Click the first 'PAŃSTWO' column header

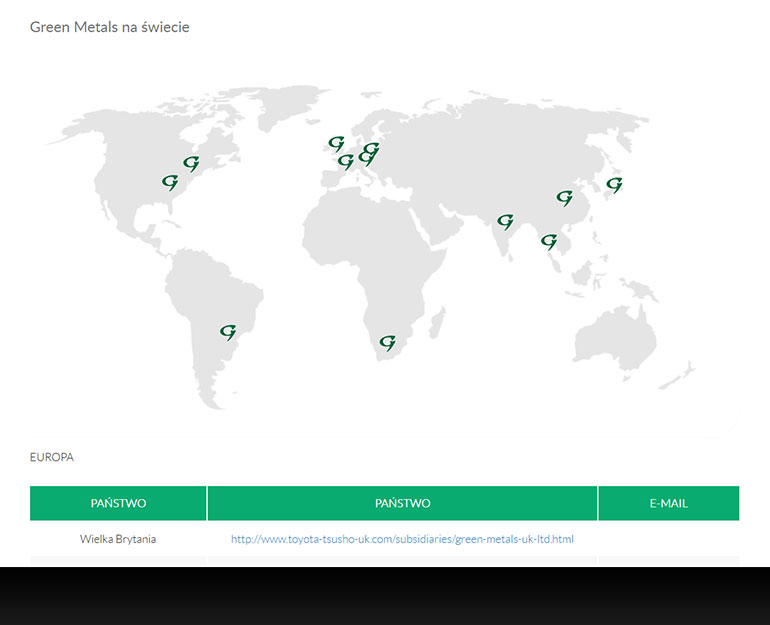(x=118, y=503)
